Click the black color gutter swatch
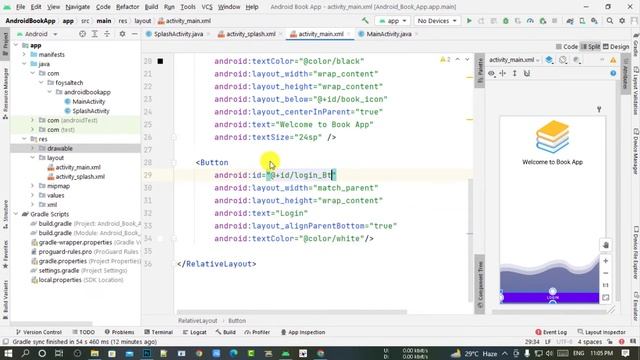The height and width of the screenshot is (360, 640). point(160,61)
